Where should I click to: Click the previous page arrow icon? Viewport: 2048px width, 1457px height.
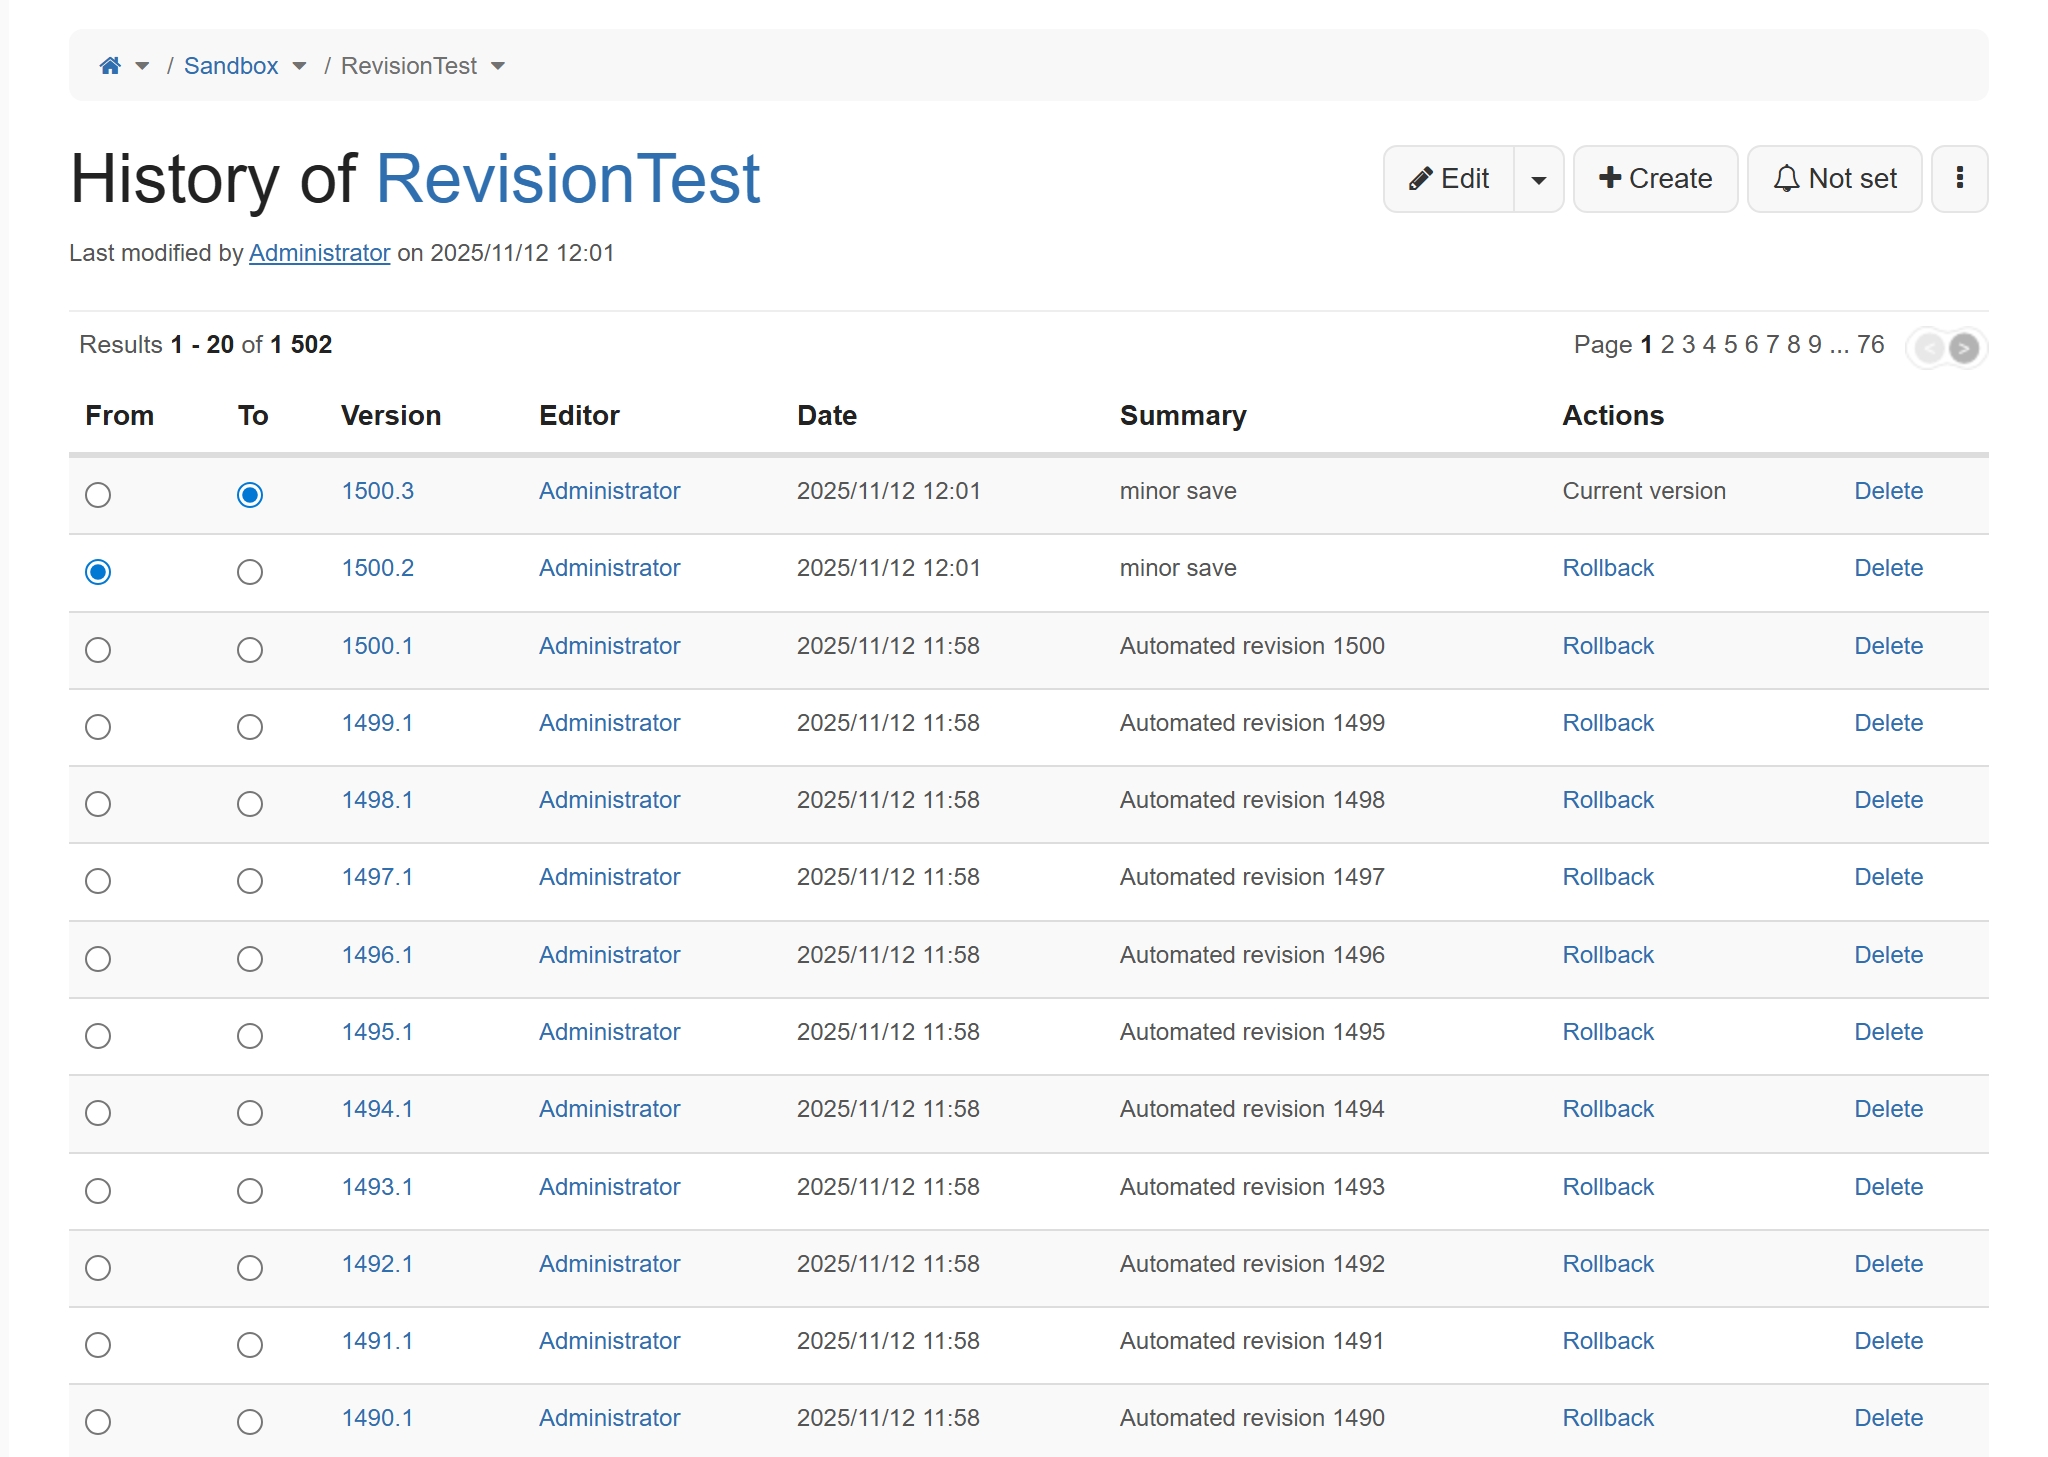(1929, 348)
